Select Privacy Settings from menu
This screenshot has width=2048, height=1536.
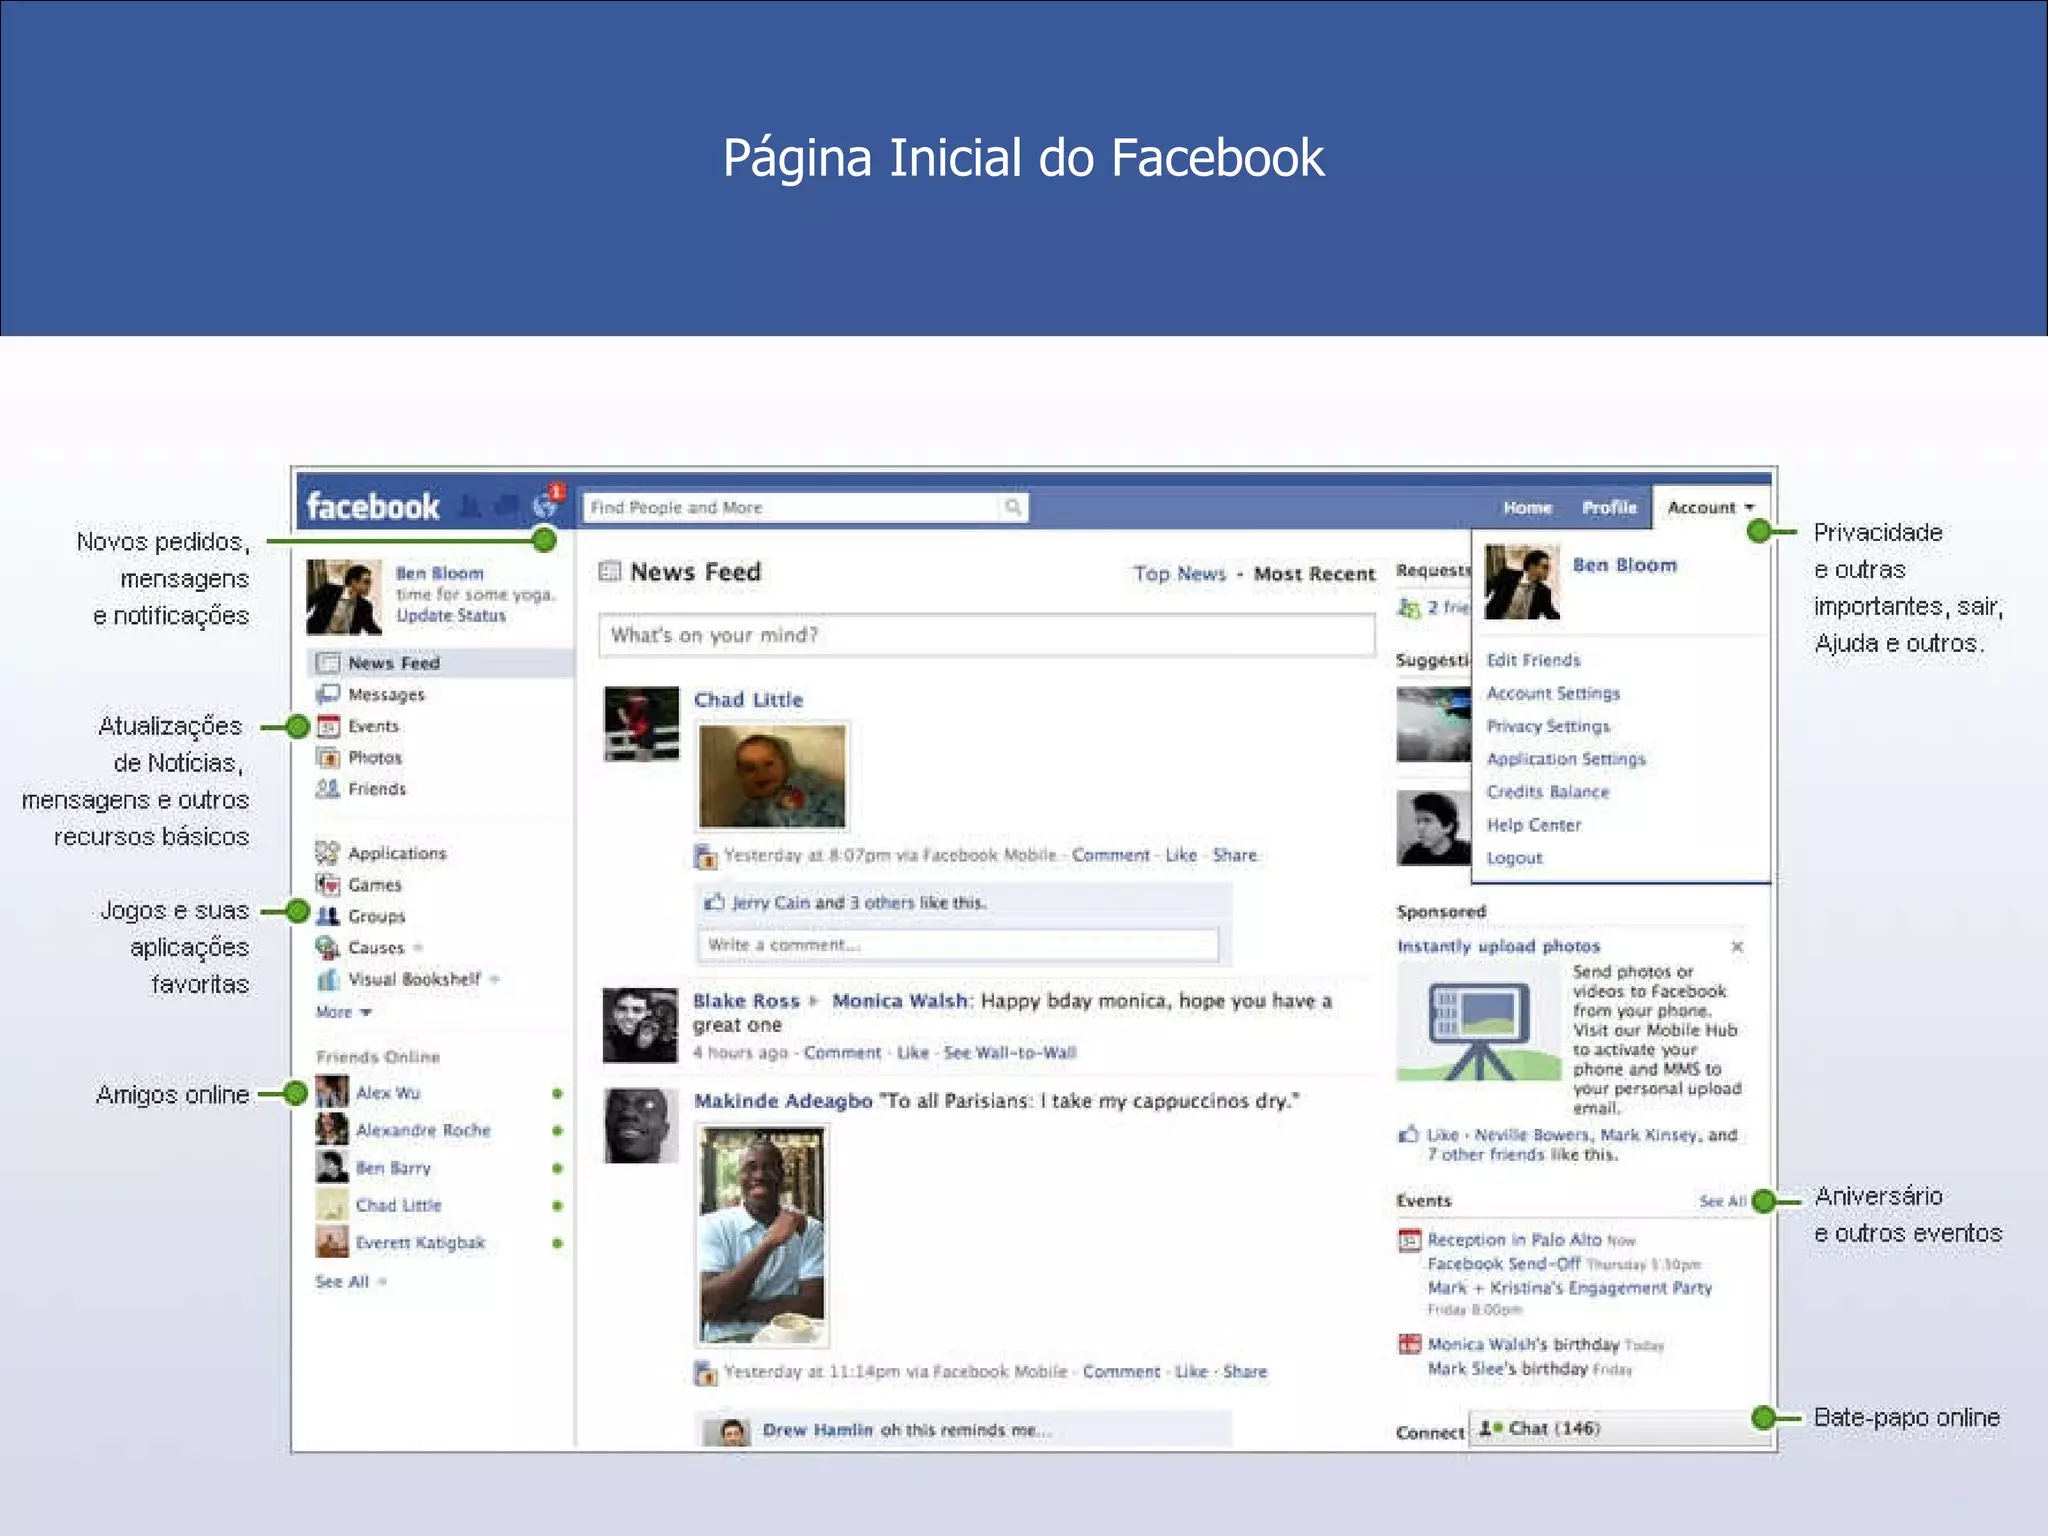point(1548,726)
